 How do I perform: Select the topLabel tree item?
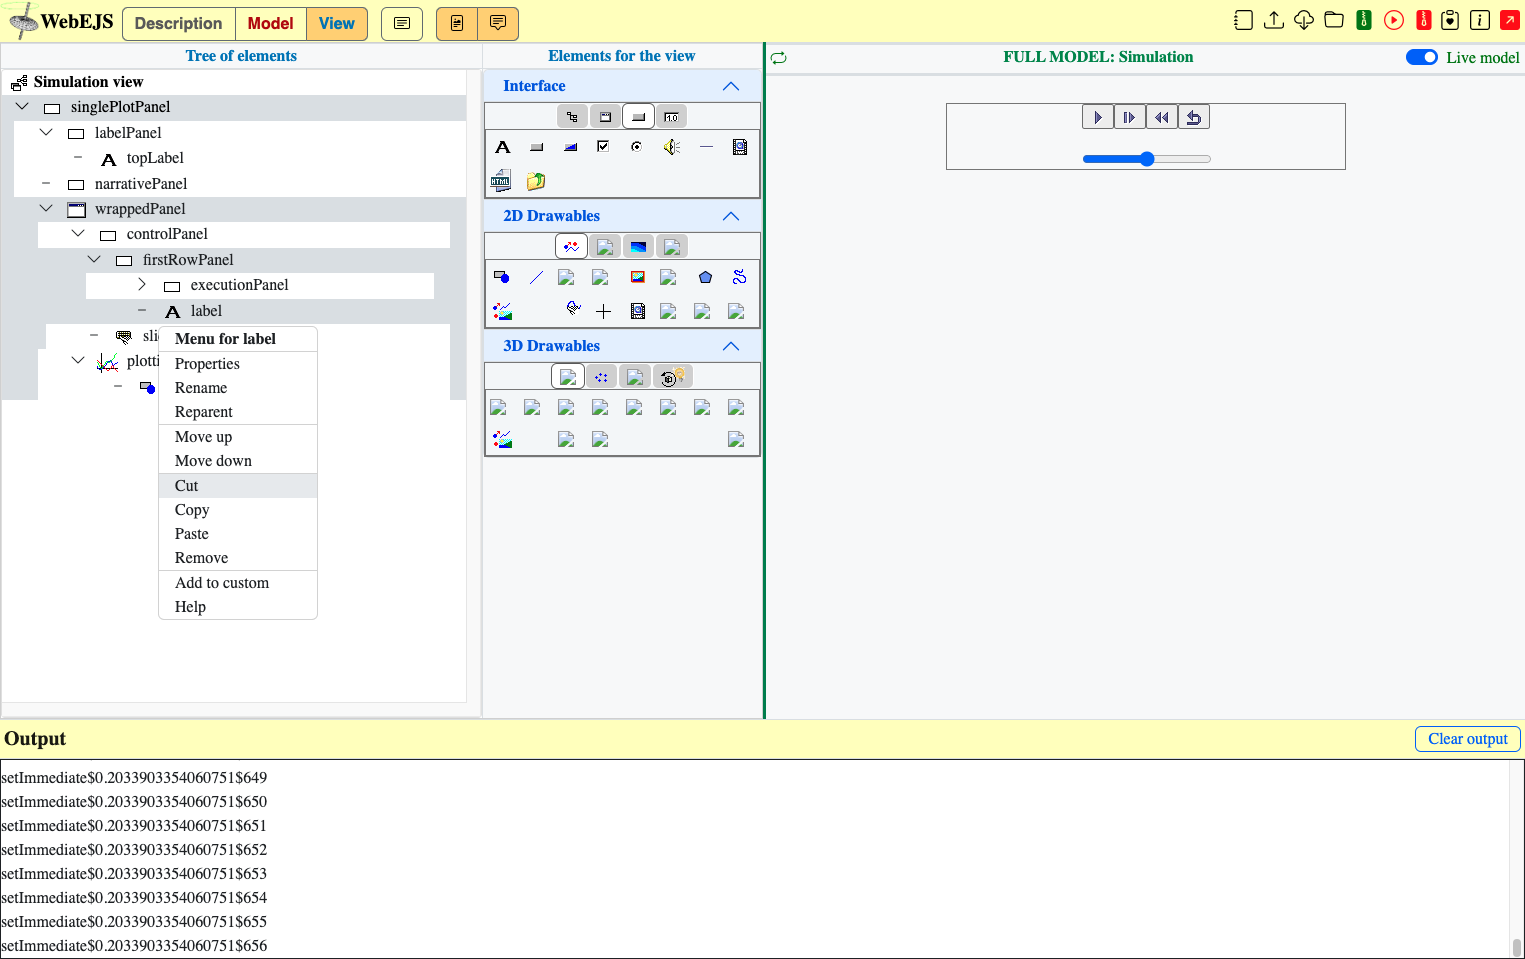[x=155, y=158]
